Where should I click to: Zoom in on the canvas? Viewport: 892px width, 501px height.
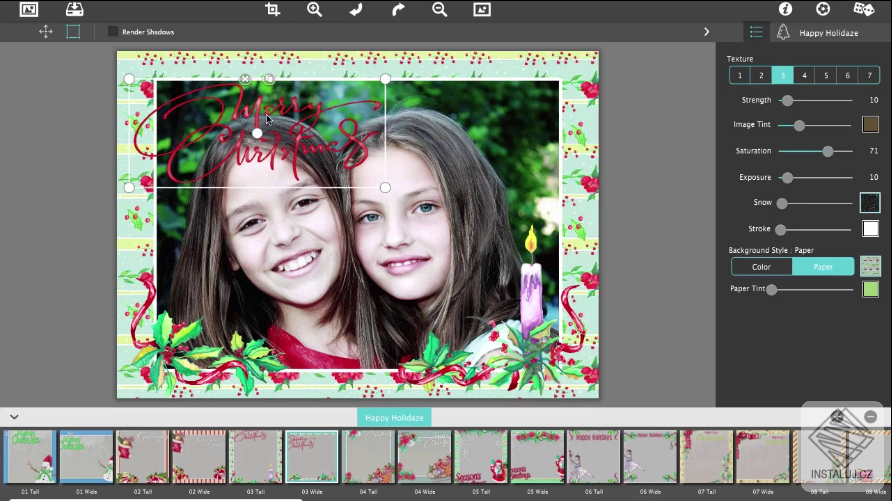click(314, 9)
